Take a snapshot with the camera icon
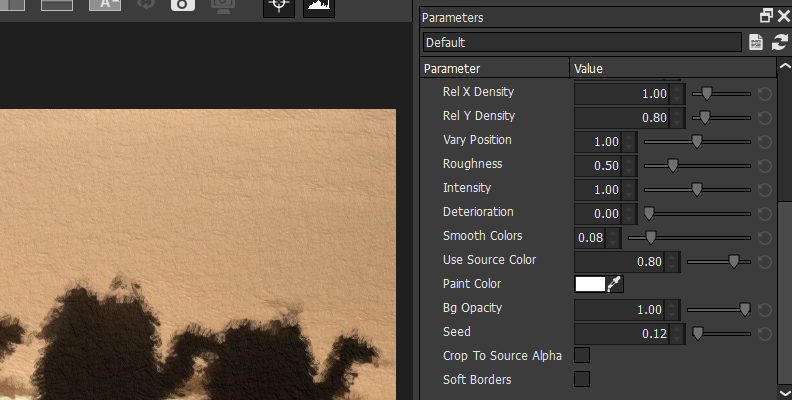Screen dimensions: 792x400 [183, 5]
